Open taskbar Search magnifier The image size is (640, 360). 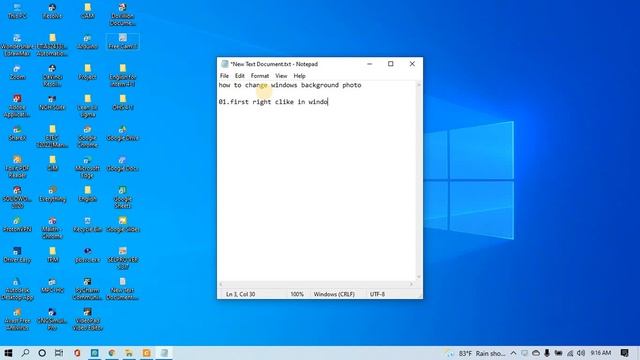[25, 353]
